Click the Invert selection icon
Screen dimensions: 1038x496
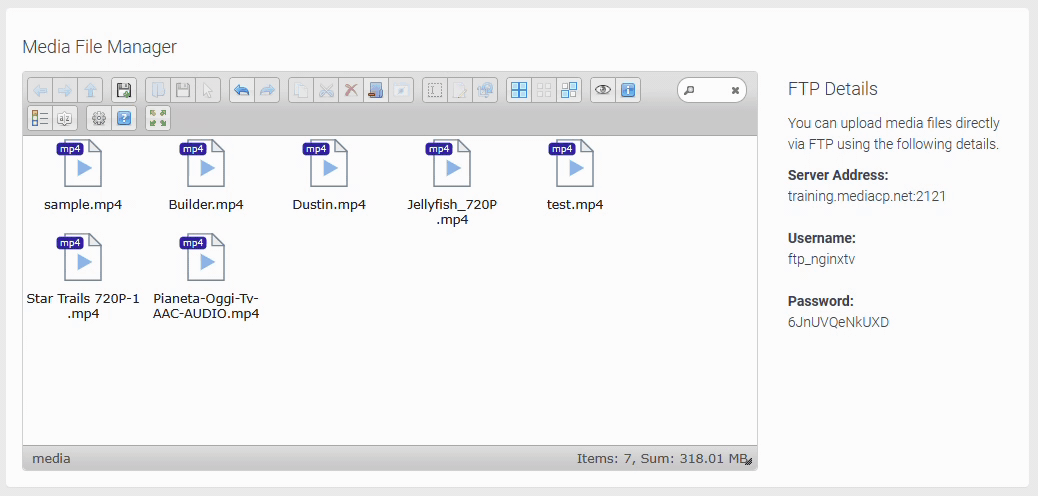pos(569,90)
